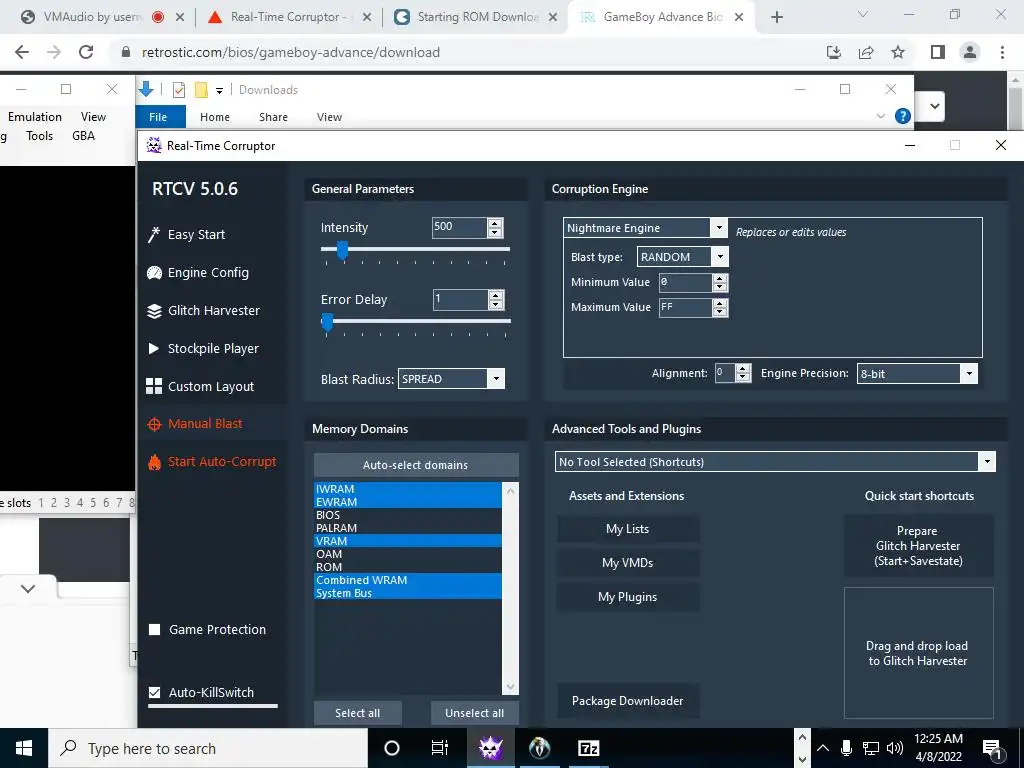The height and width of the screenshot is (768, 1024).
Task: Open 7-Zip taskbar icon
Action: (588, 748)
